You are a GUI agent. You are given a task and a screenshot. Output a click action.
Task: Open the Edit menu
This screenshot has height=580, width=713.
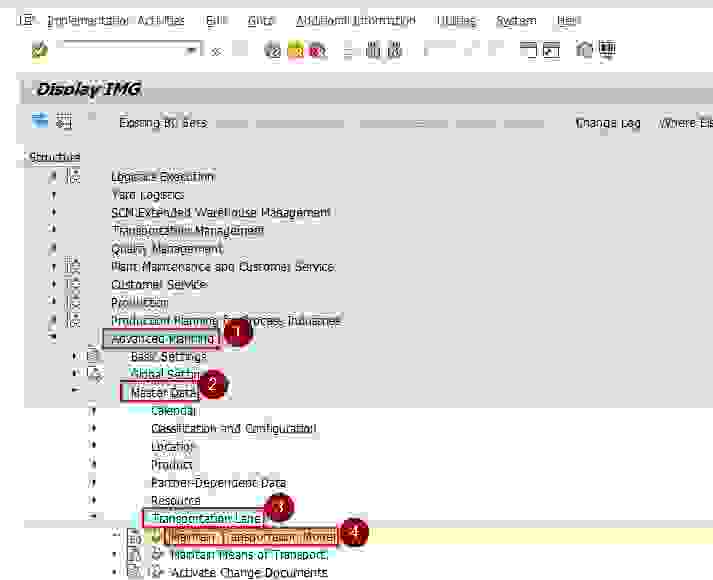click(217, 20)
